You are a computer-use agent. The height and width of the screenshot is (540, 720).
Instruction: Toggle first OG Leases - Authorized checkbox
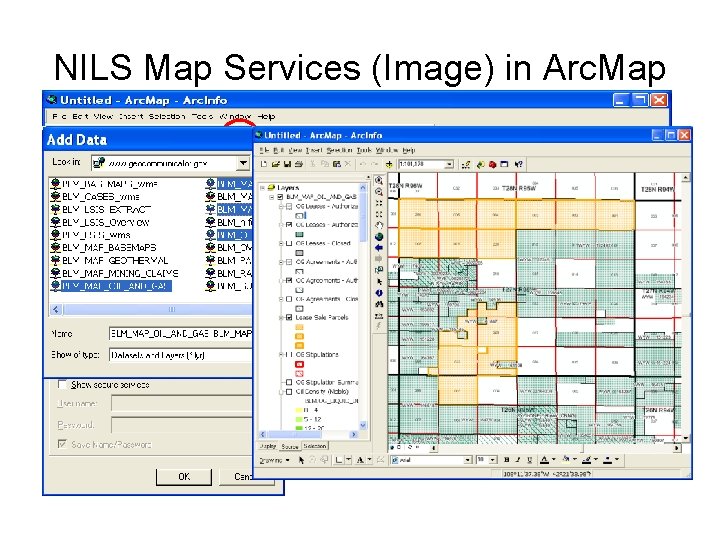tap(289, 206)
